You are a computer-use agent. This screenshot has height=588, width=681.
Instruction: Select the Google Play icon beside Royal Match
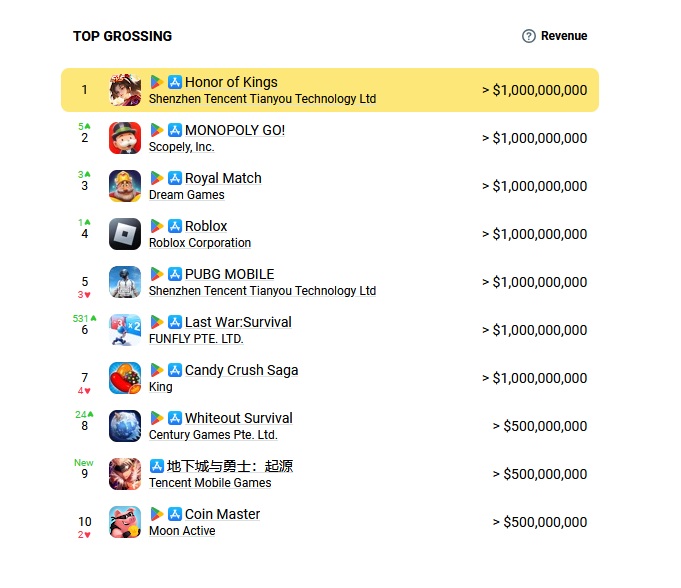(x=157, y=178)
